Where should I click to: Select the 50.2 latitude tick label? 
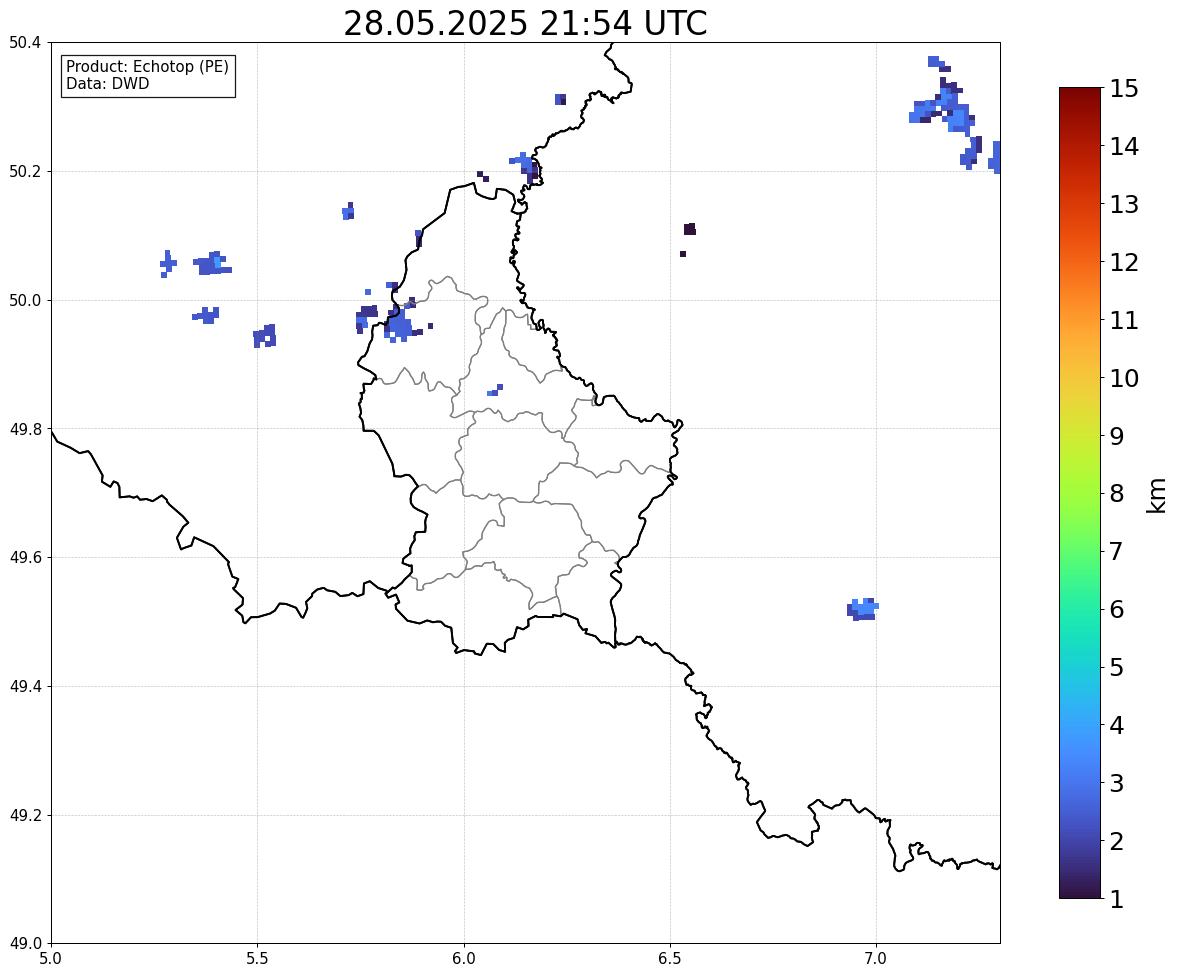pos(24,171)
